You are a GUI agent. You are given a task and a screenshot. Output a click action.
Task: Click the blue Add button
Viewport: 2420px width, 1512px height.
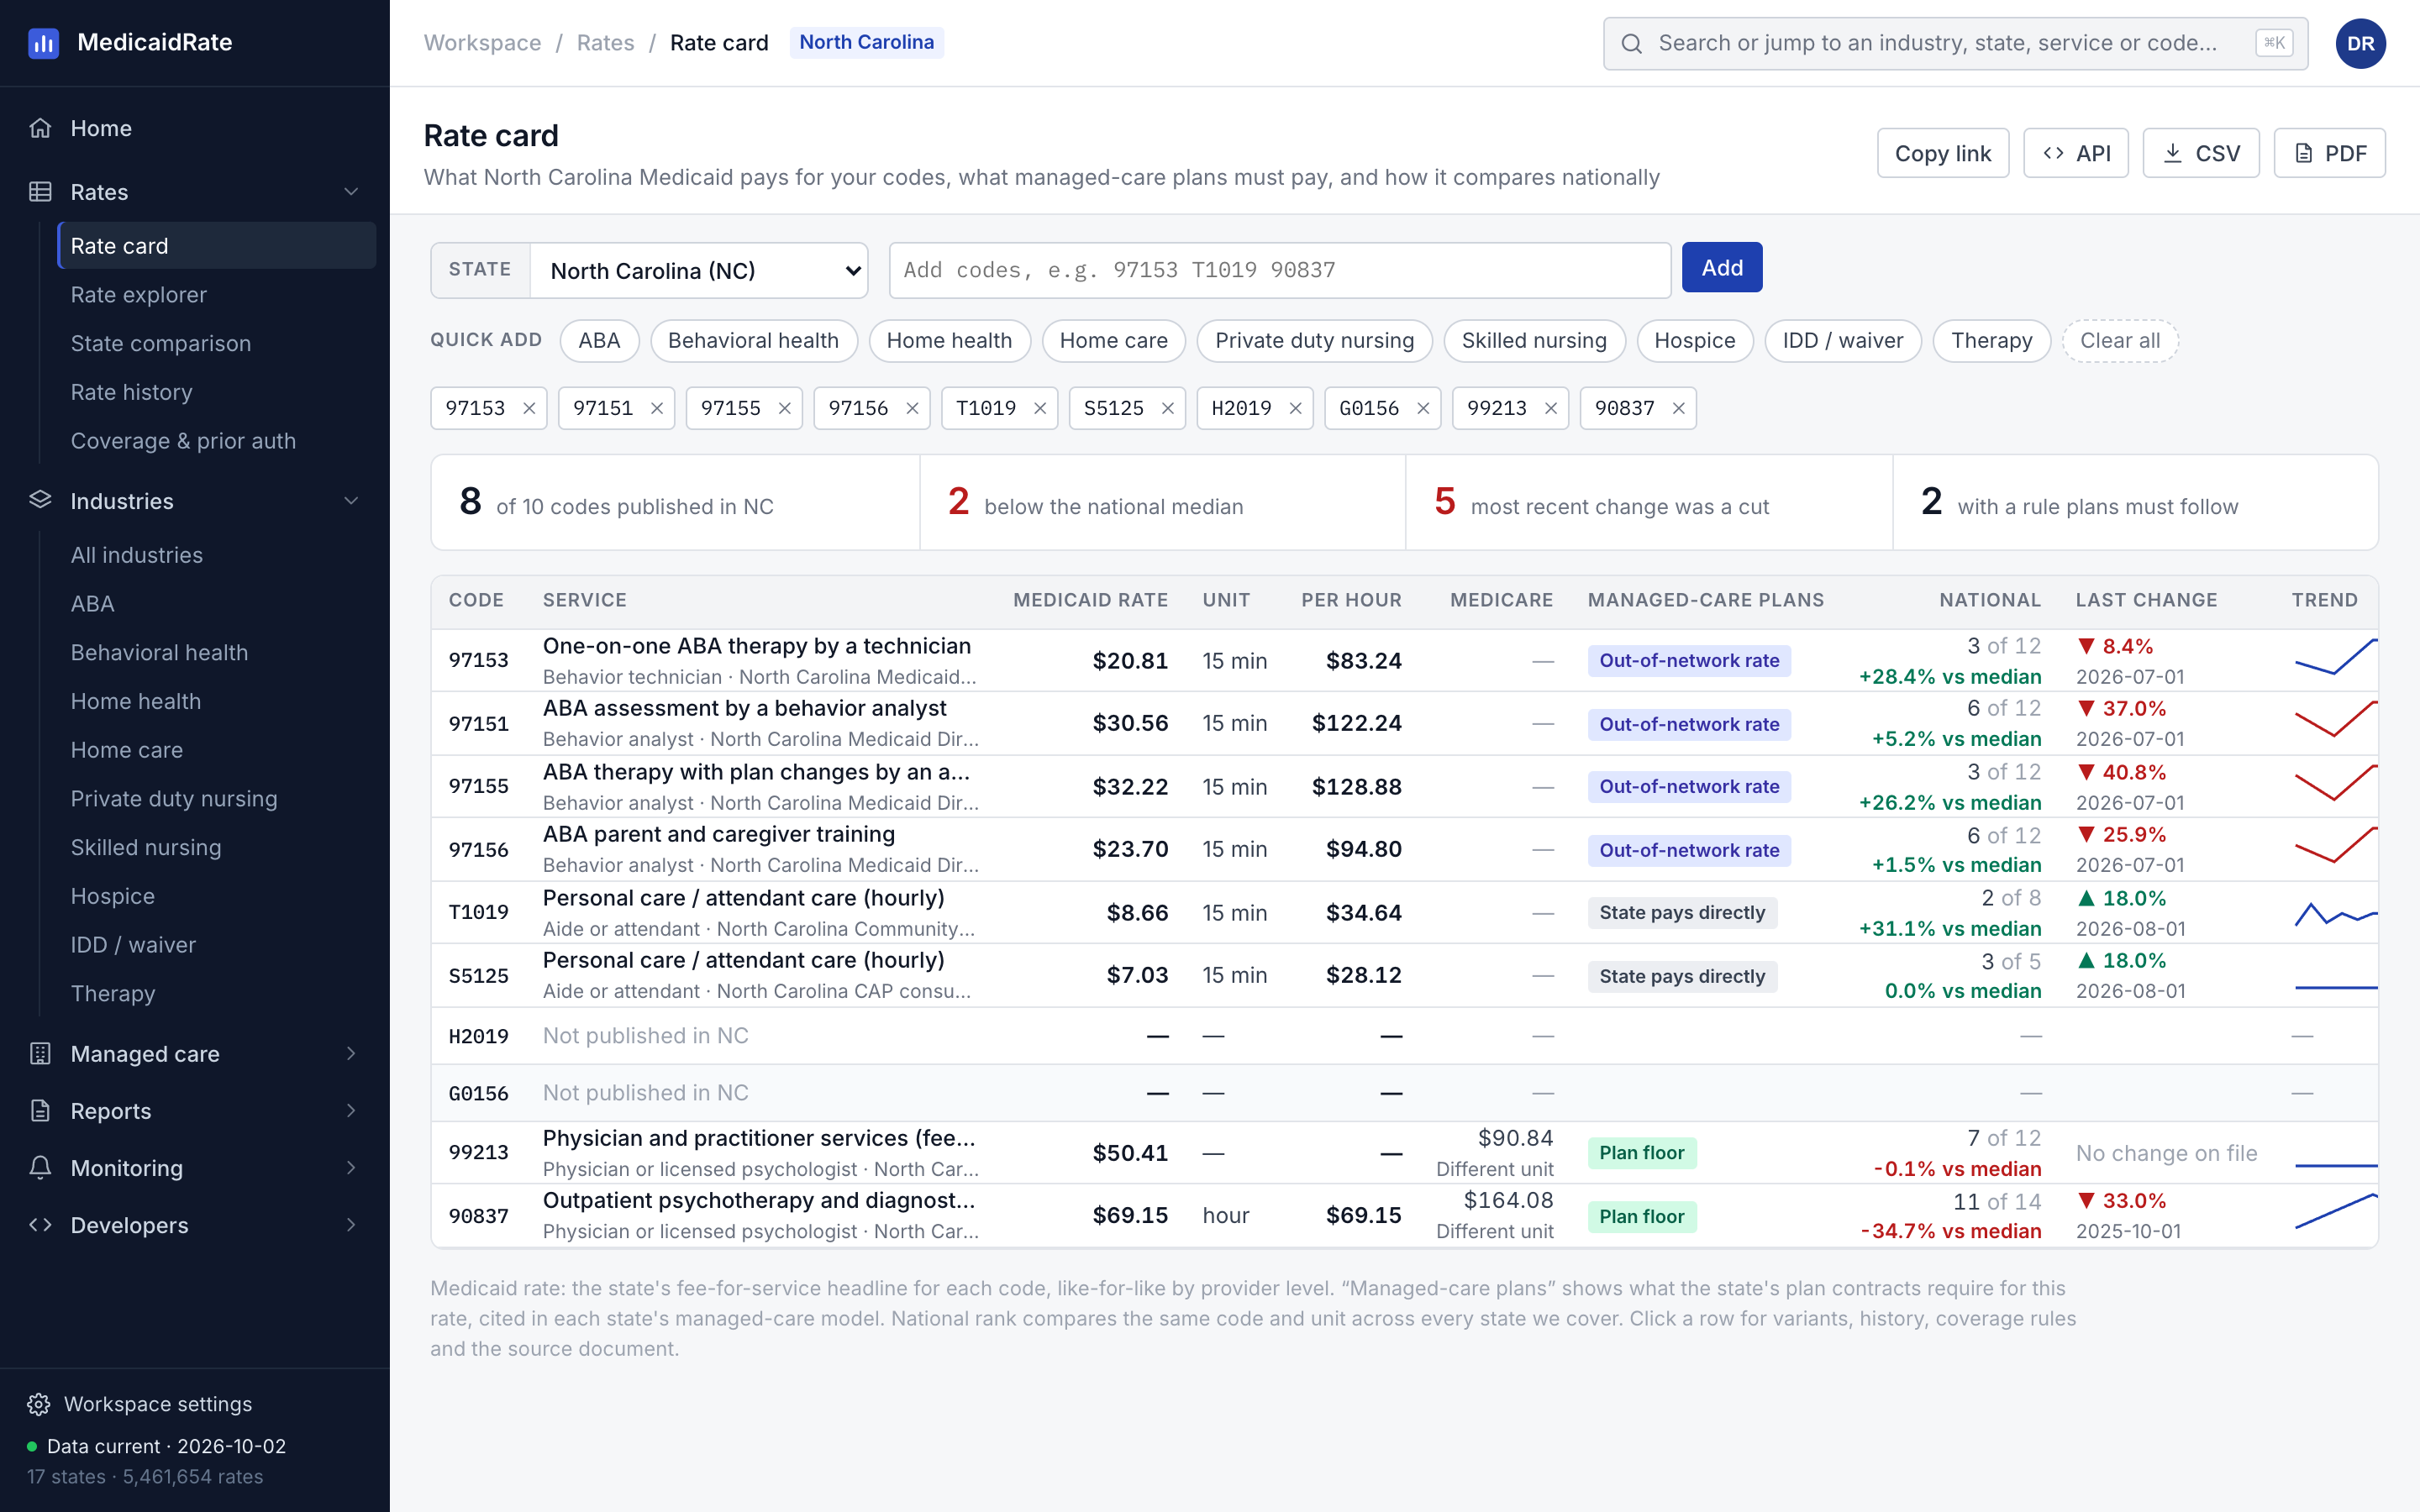click(x=1721, y=268)
